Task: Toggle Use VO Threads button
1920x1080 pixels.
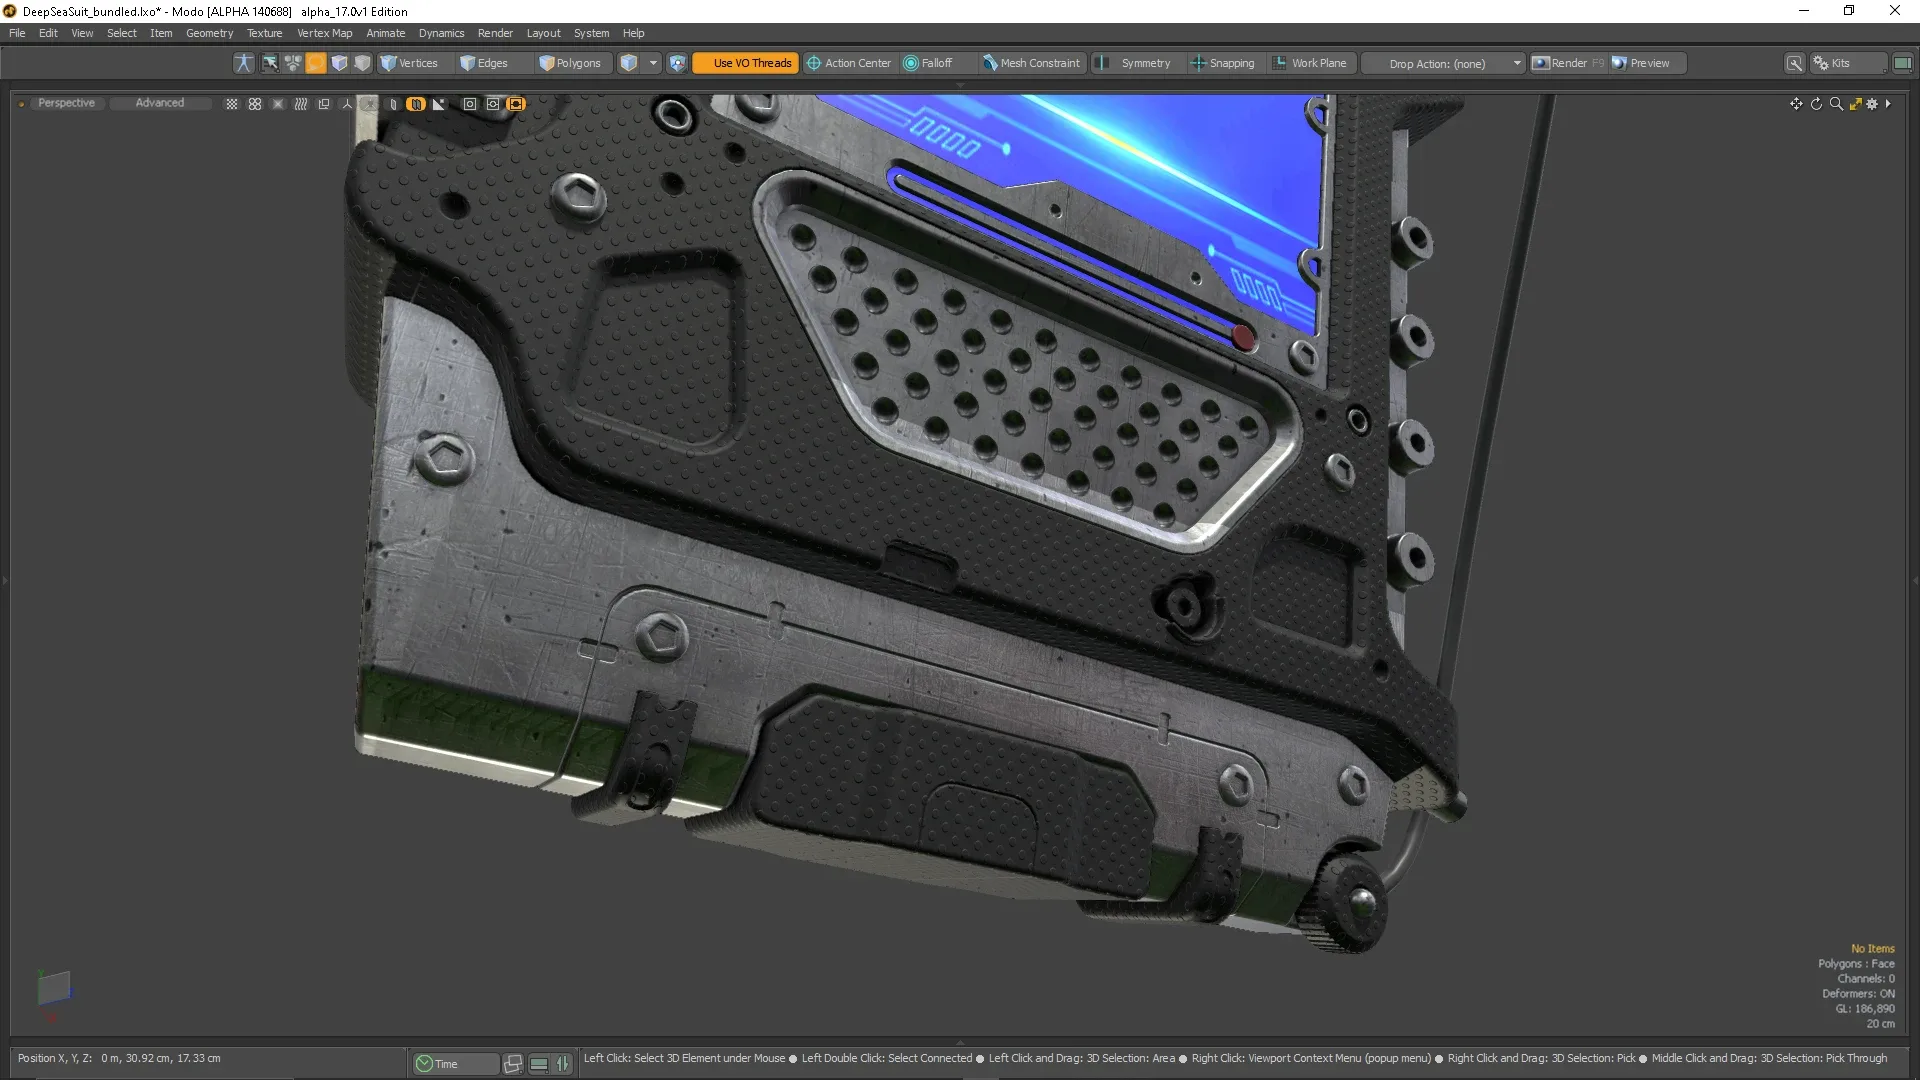Action: click(746, 63)
